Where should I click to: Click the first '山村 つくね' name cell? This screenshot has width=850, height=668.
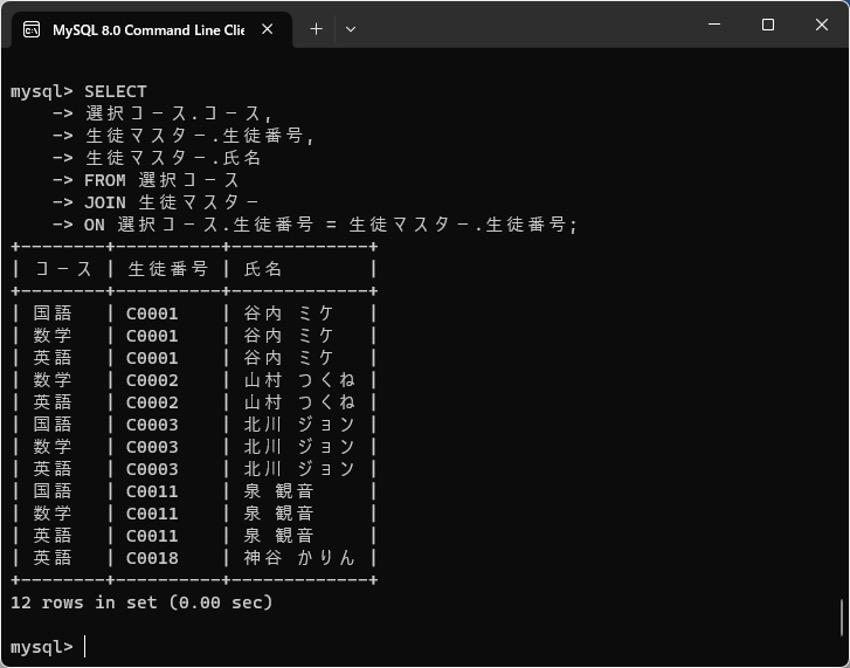click(x=299, y=380)
